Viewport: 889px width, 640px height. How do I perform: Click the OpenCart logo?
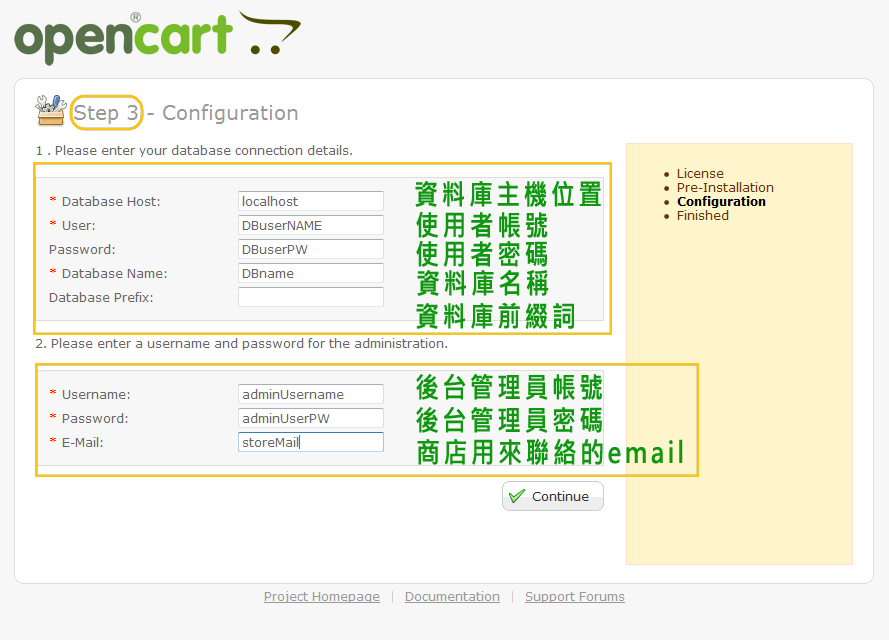pos(158,37)
